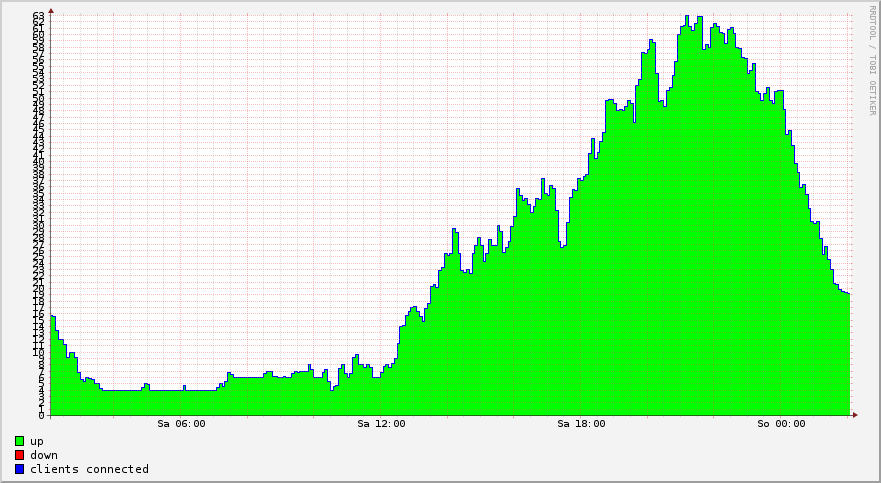Click the '63' value on the y-axis

point(38,17)
